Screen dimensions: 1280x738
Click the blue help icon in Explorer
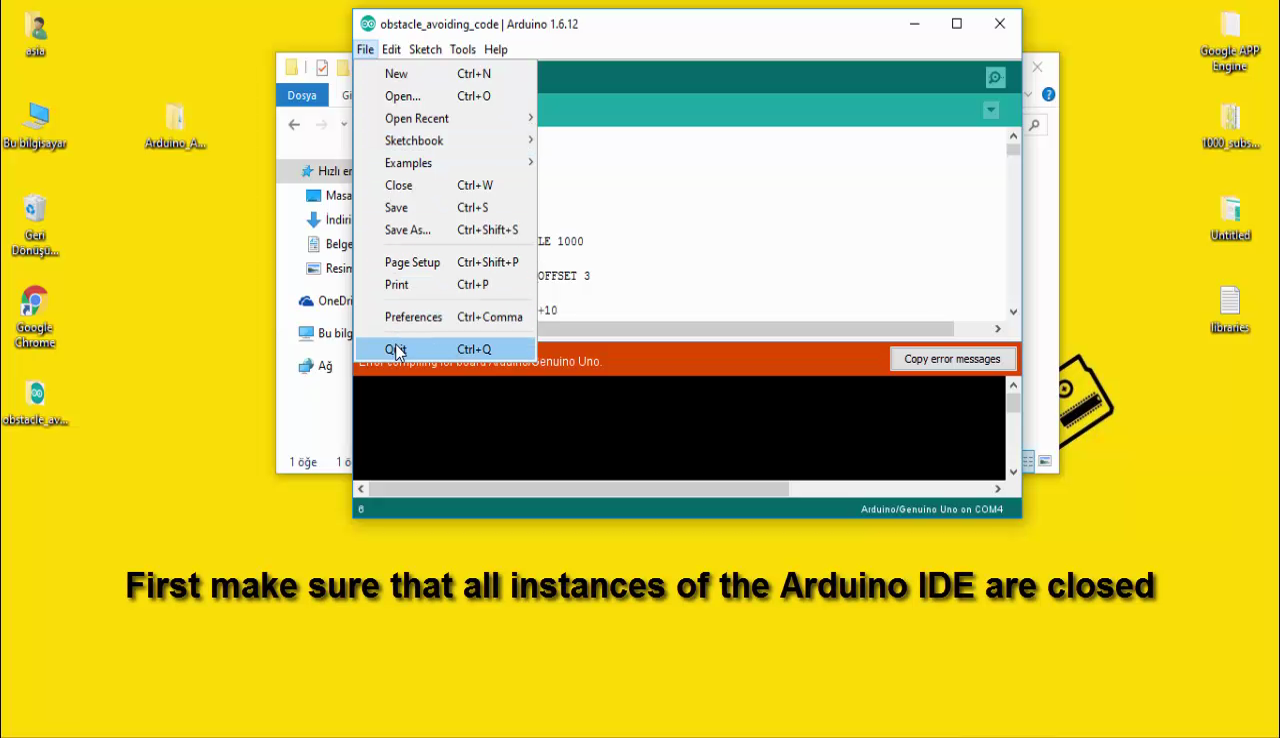(x=1046, y=94)
